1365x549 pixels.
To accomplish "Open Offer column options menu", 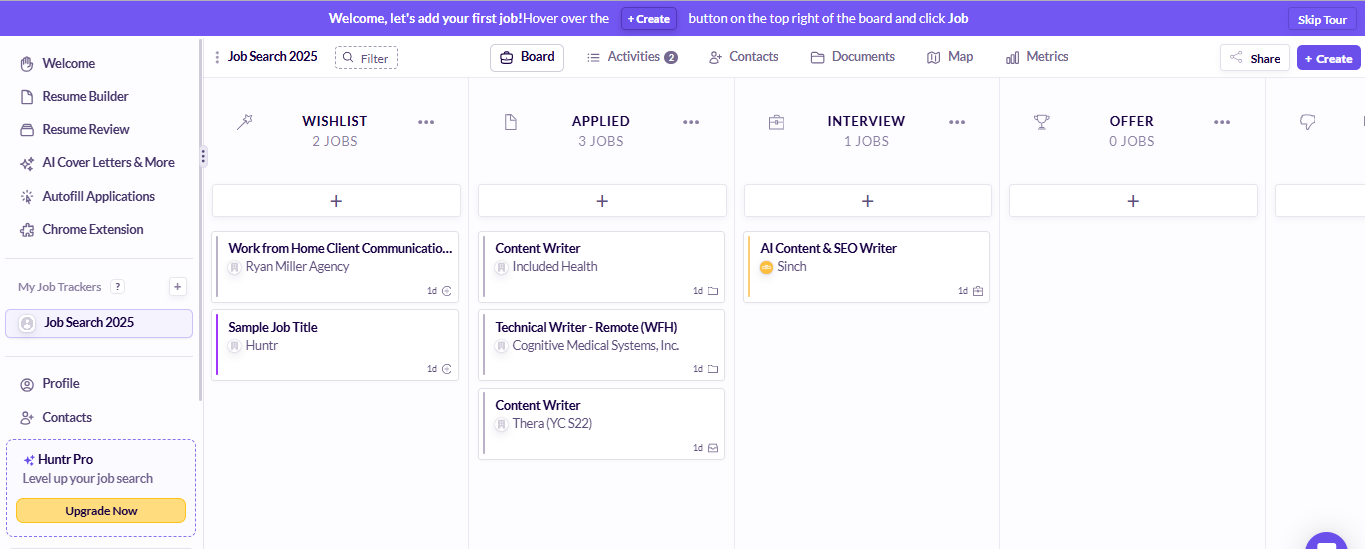I will [x=1222, y=122].
